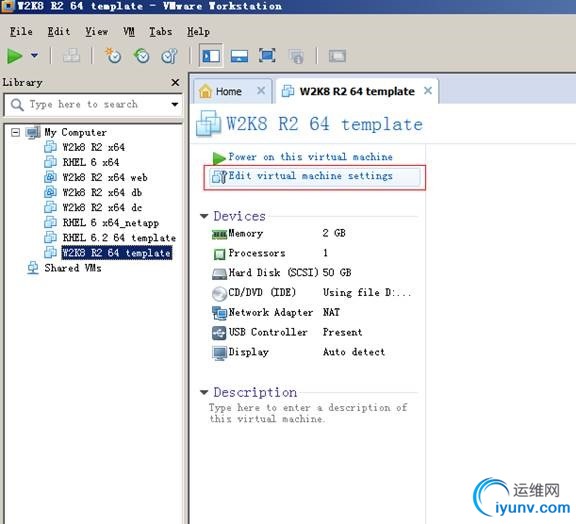Toggle the library sidebar view button
This screenshot has height=524, width=576.
(x=211, y=56)
